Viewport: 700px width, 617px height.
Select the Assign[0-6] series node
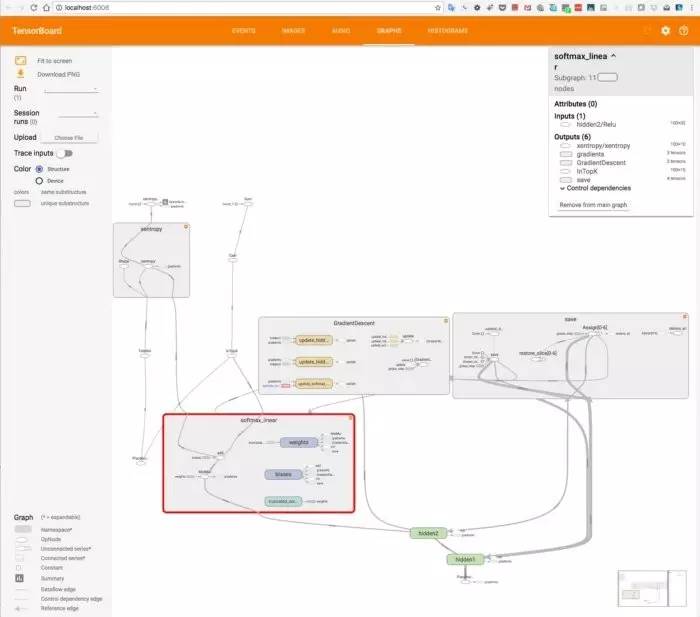point(594,333)
